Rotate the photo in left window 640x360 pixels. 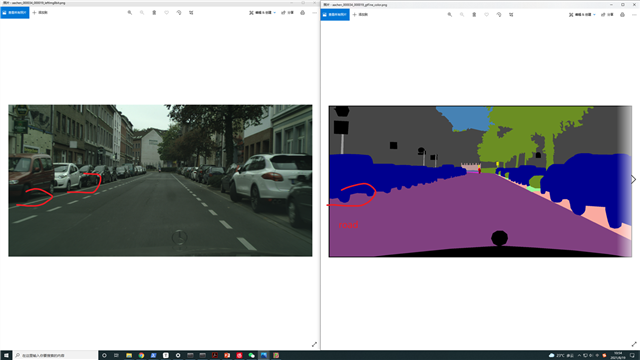[x=179, y=13]
